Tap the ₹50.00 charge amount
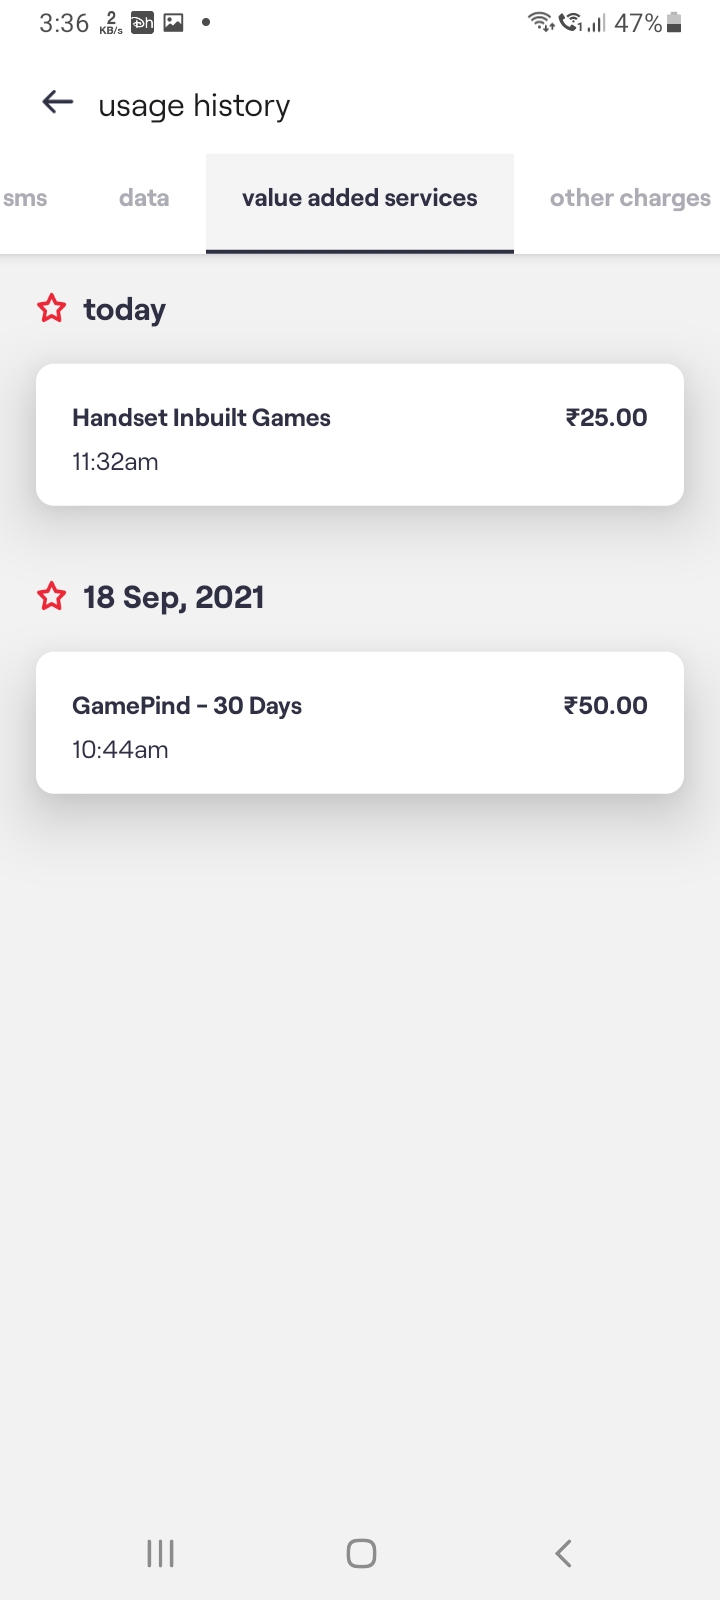Screen dimensions: 720x1600 [605, 706]
